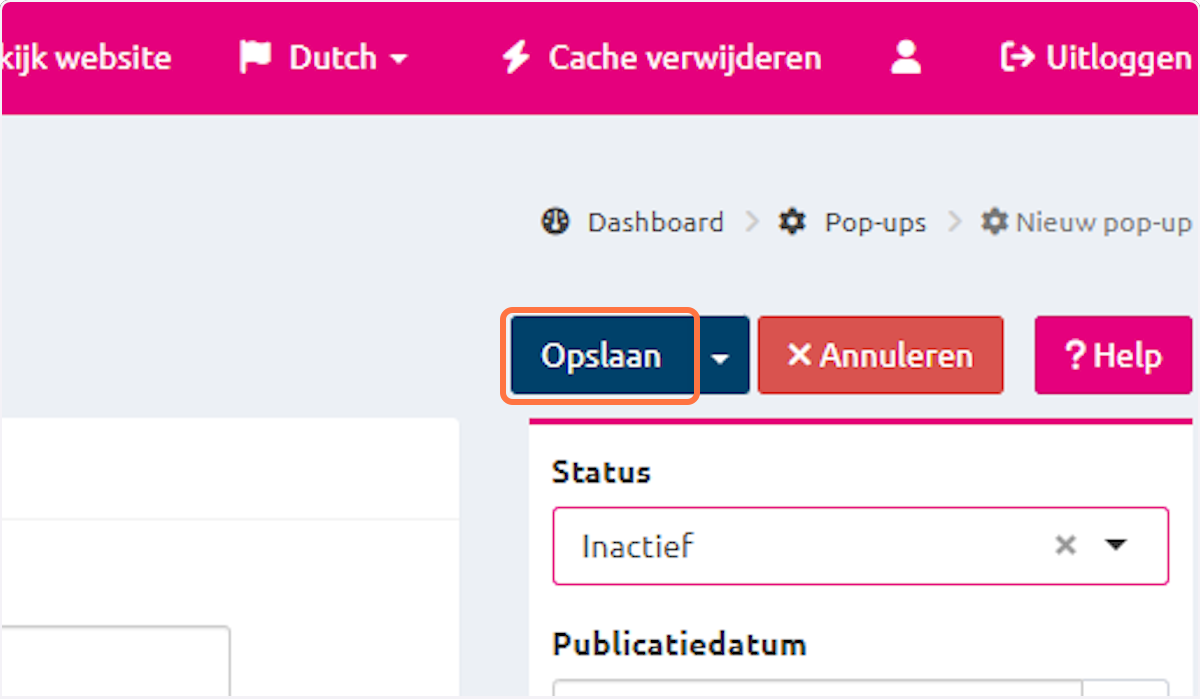Screen dimensions: 1200x699
Task: Expand the Status dropdown arrow
Action: point(1116,546)
